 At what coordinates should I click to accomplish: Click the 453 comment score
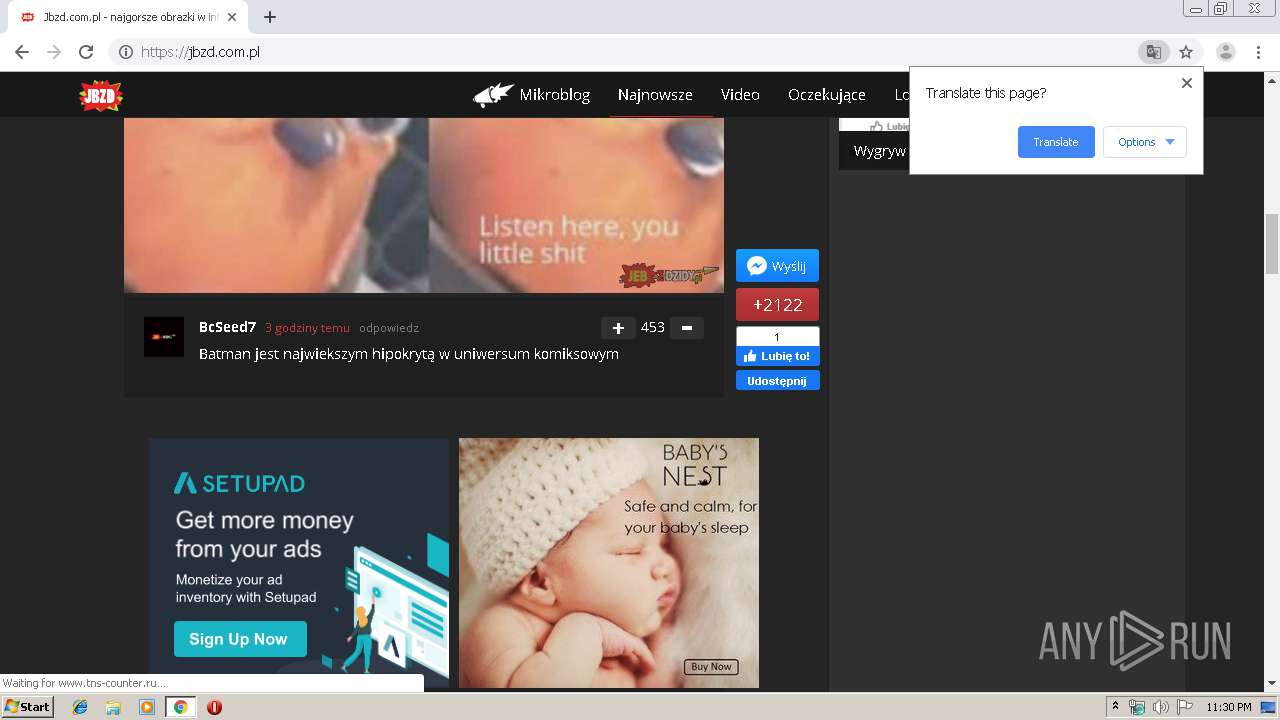click(x=653, y=328)
